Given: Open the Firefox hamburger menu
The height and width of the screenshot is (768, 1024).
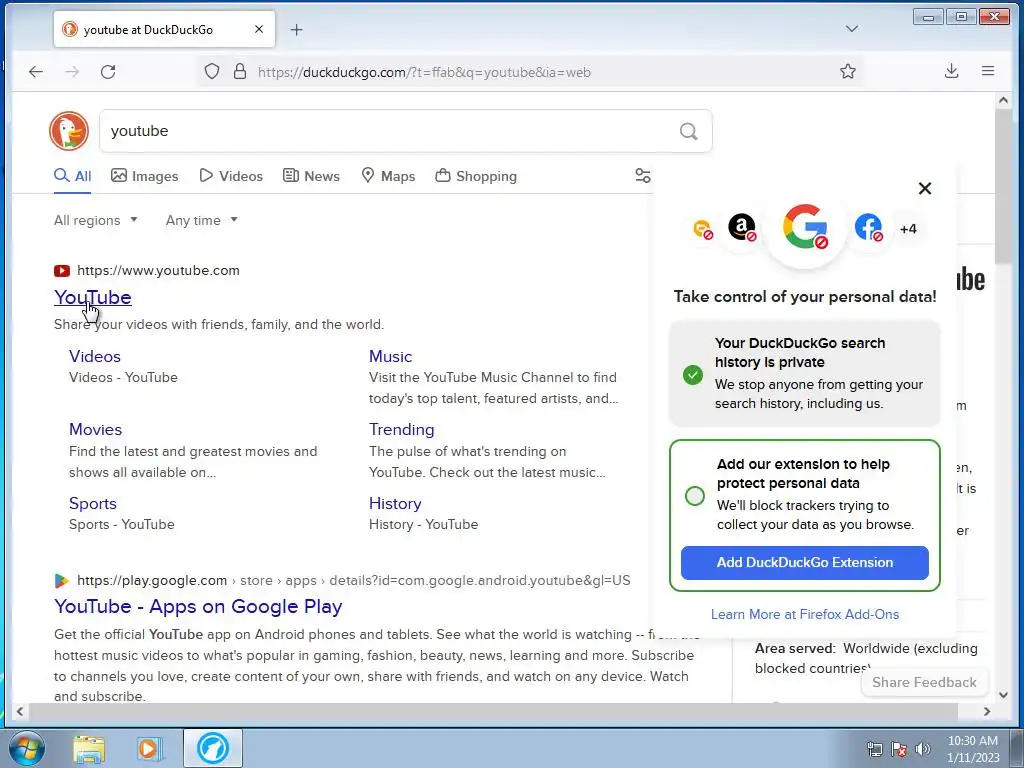Looking at the screenshot, I should (988, 71).
